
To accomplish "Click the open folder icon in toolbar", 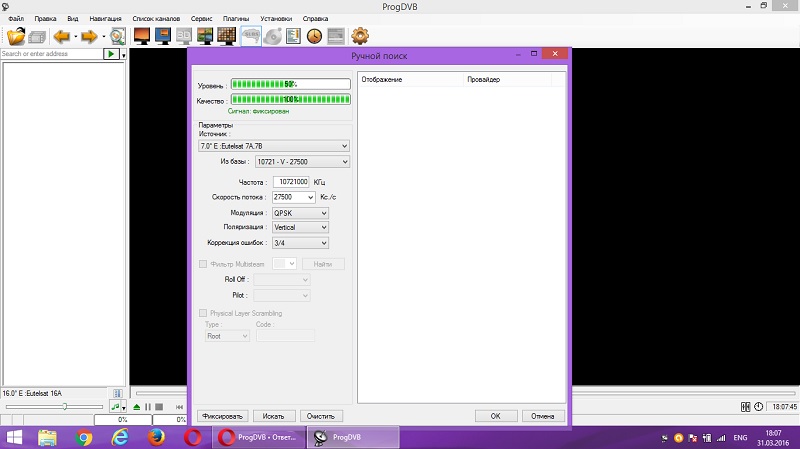I will click(x=15, y=36).
